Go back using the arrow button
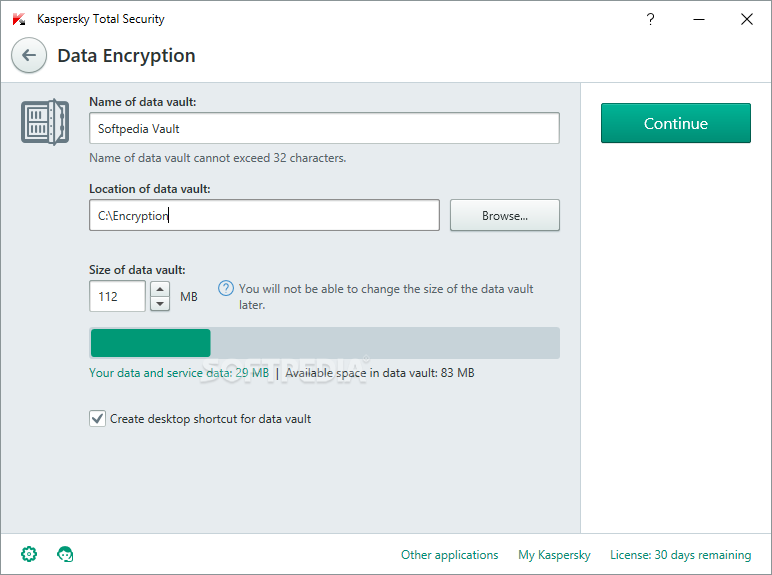The image size is (772, 575). 29,55
